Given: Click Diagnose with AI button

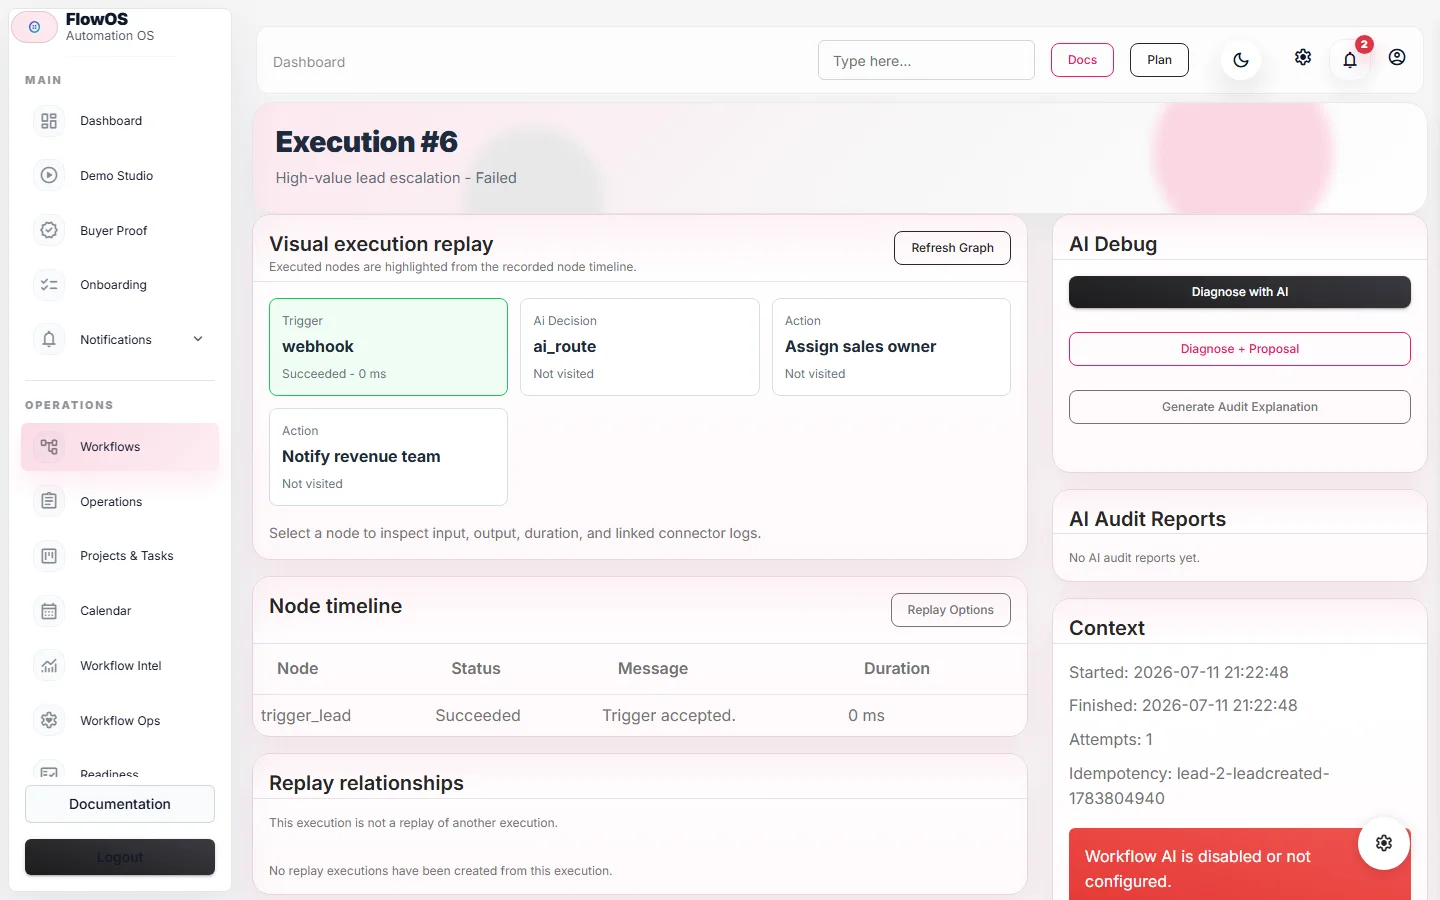Looking at the screenshot, I should tap(1240, 292).
